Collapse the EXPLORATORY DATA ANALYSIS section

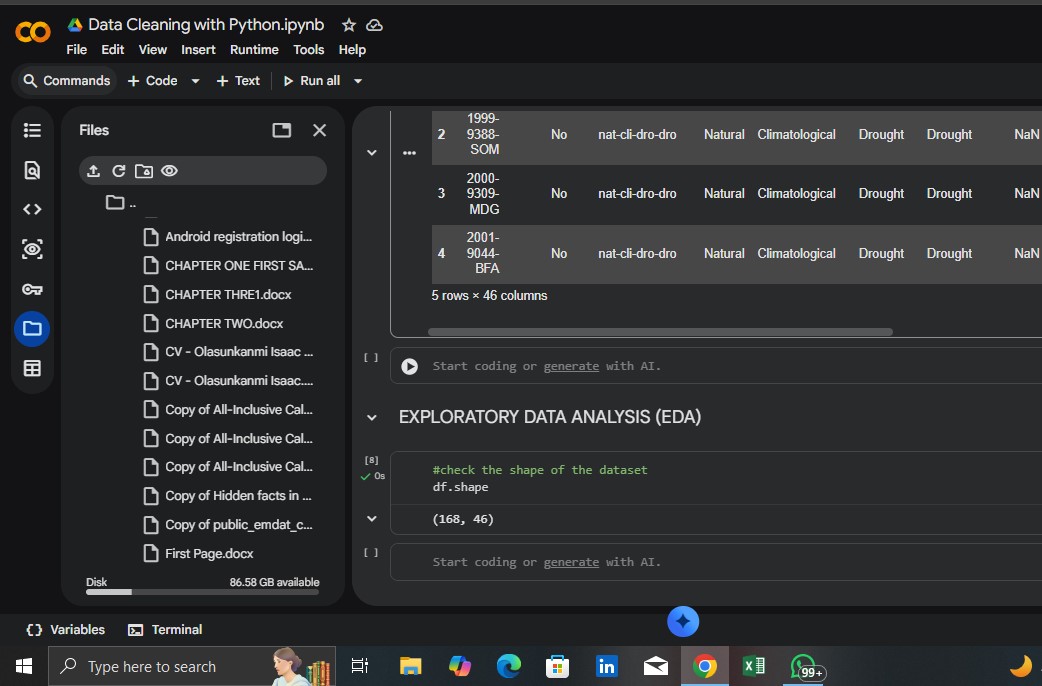(372, 417)
